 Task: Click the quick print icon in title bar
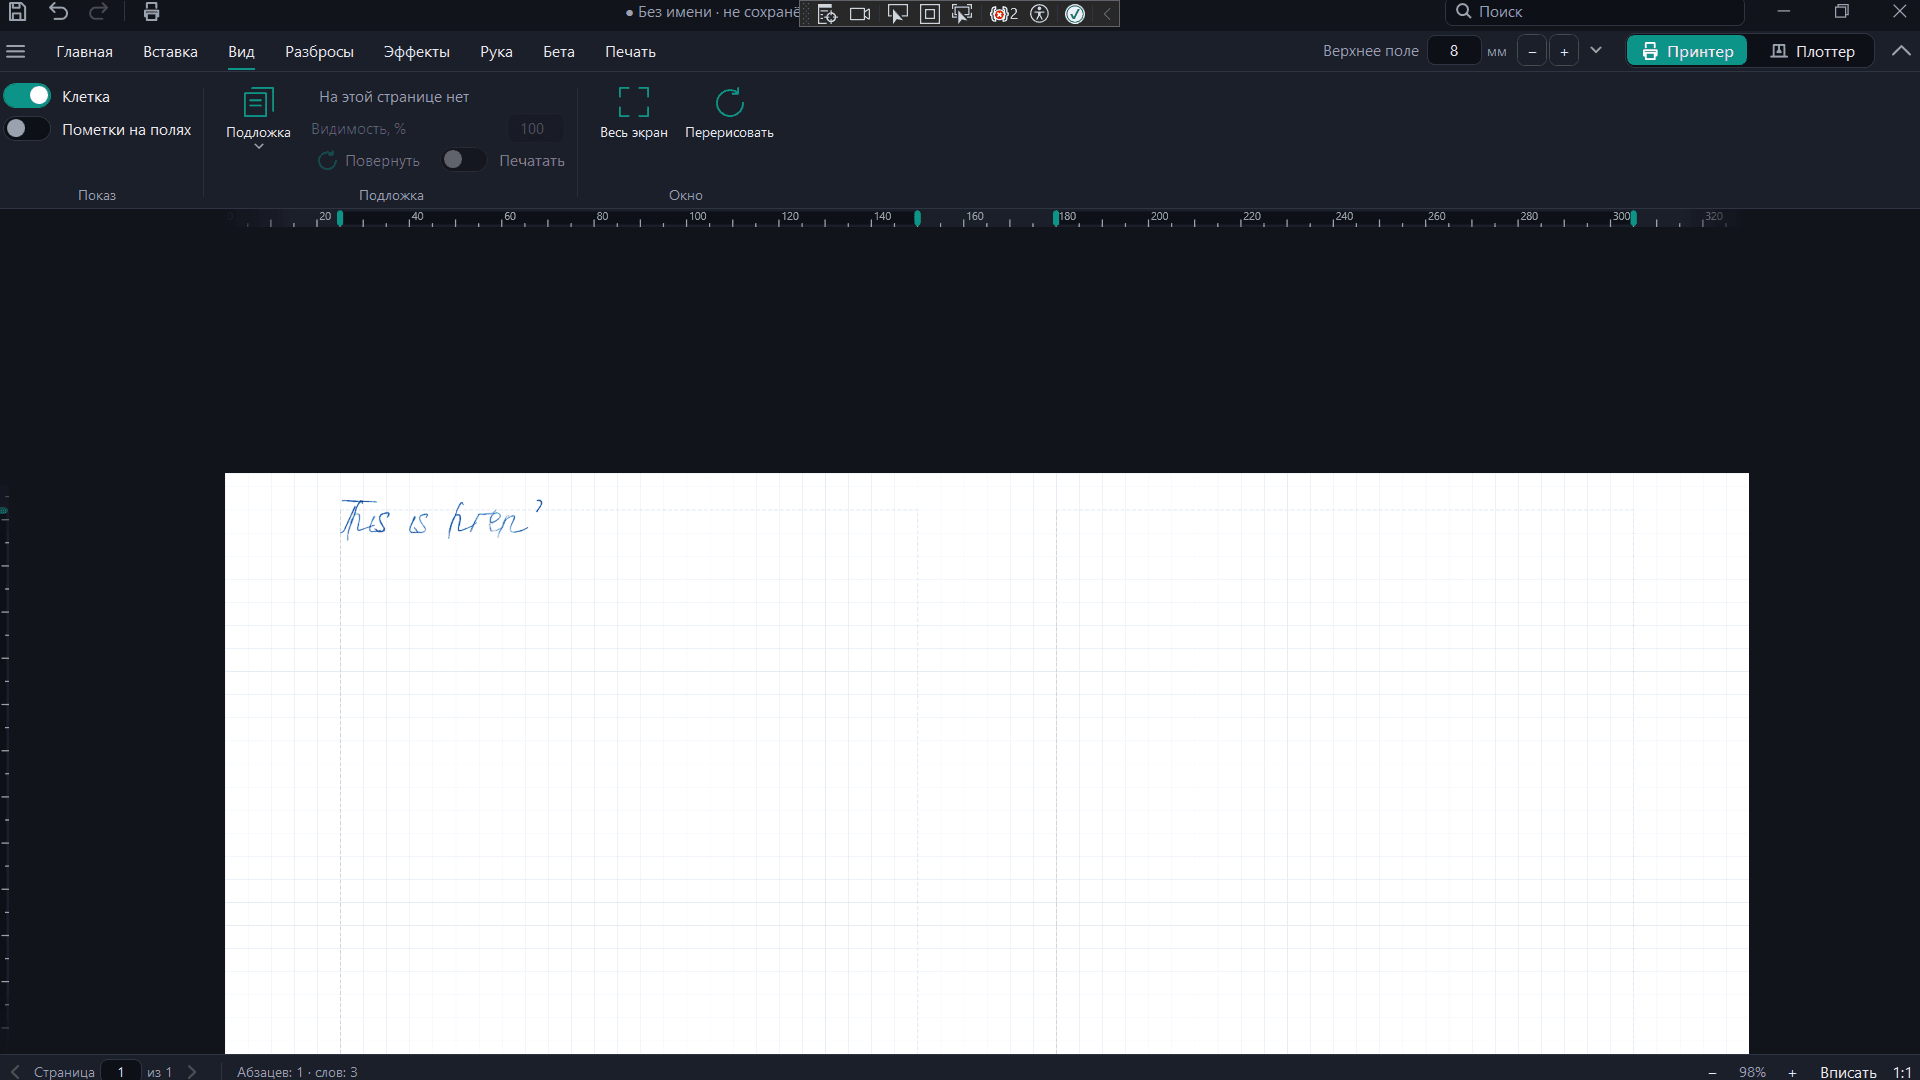tap(152, 12)
